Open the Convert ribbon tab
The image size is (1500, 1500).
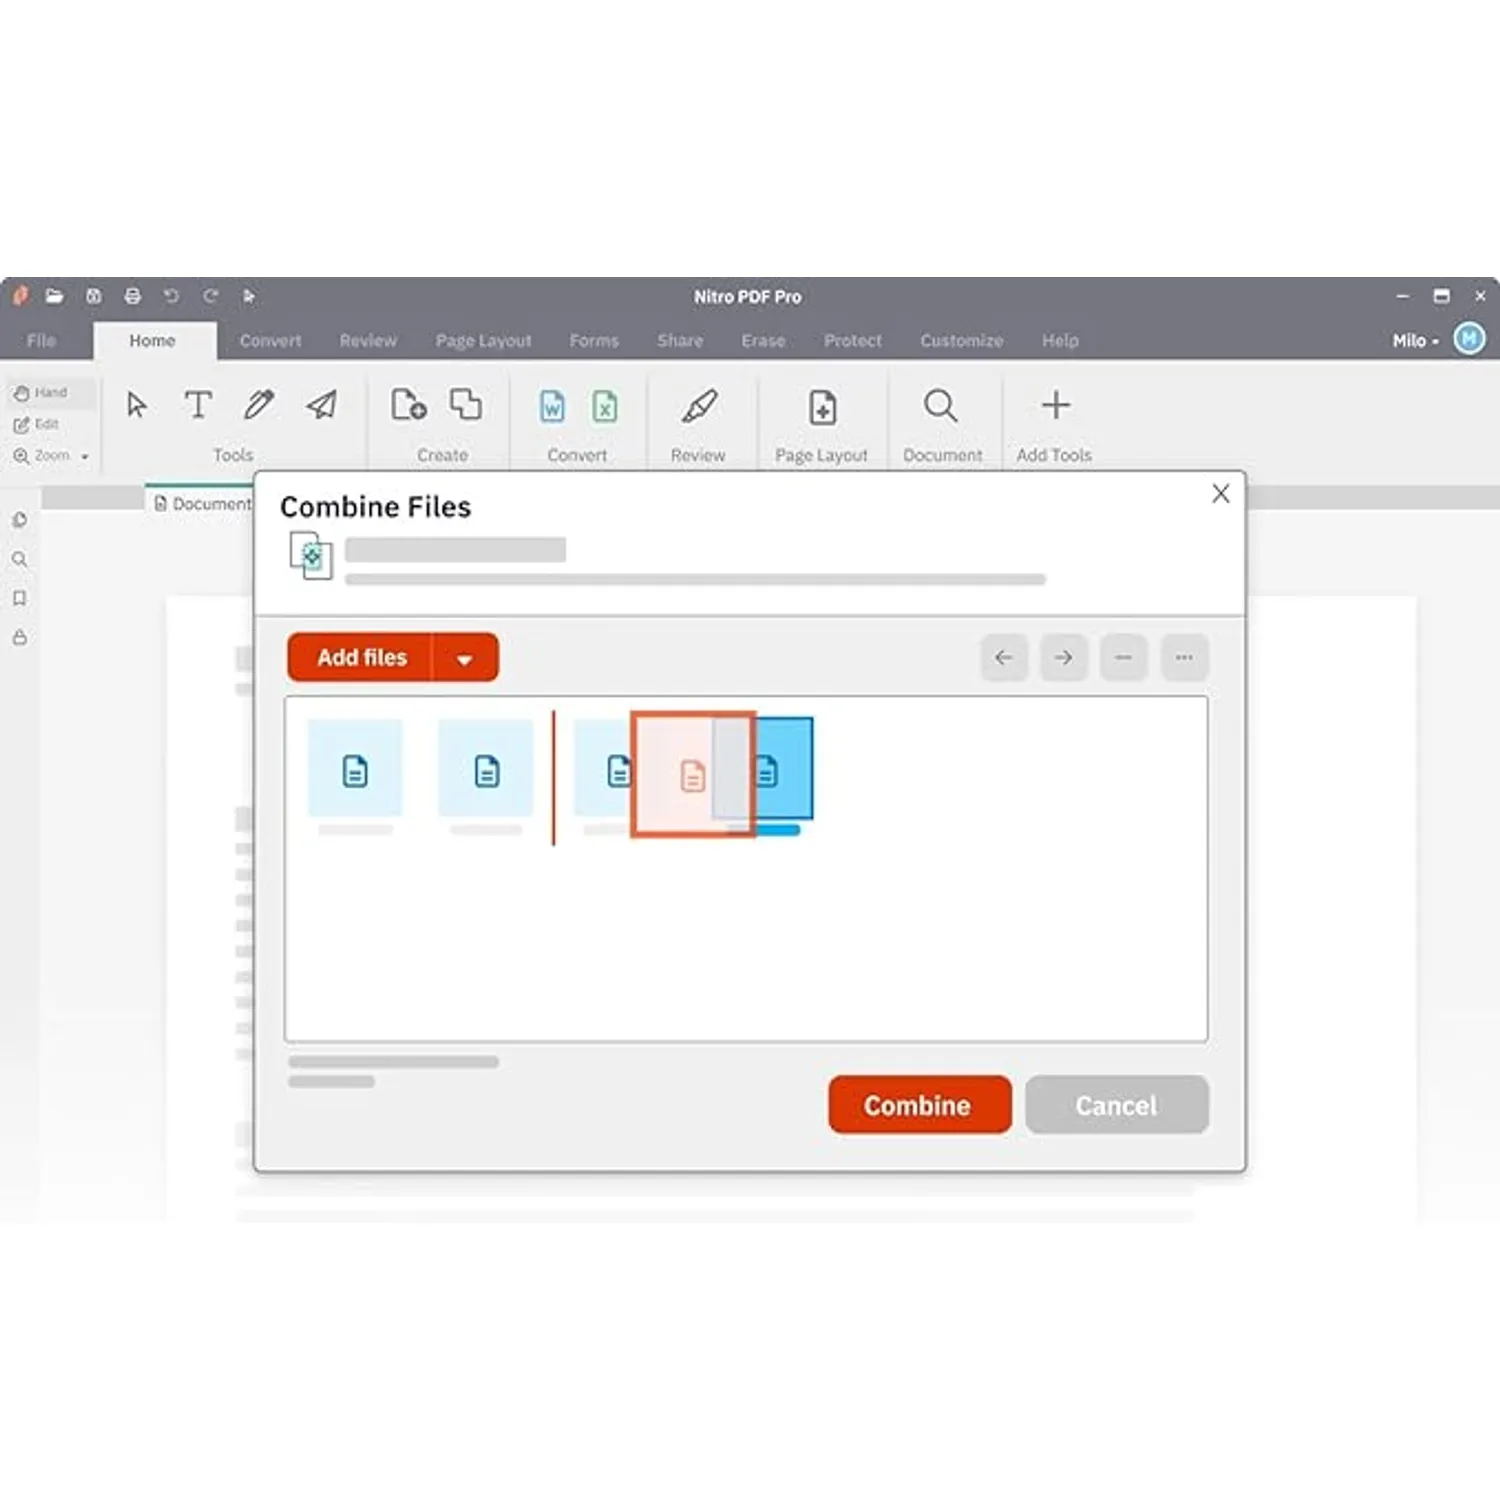(270, 341)
